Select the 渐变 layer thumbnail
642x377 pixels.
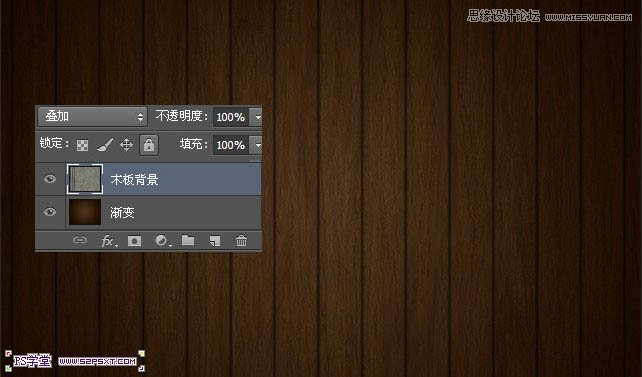(85, 212)
